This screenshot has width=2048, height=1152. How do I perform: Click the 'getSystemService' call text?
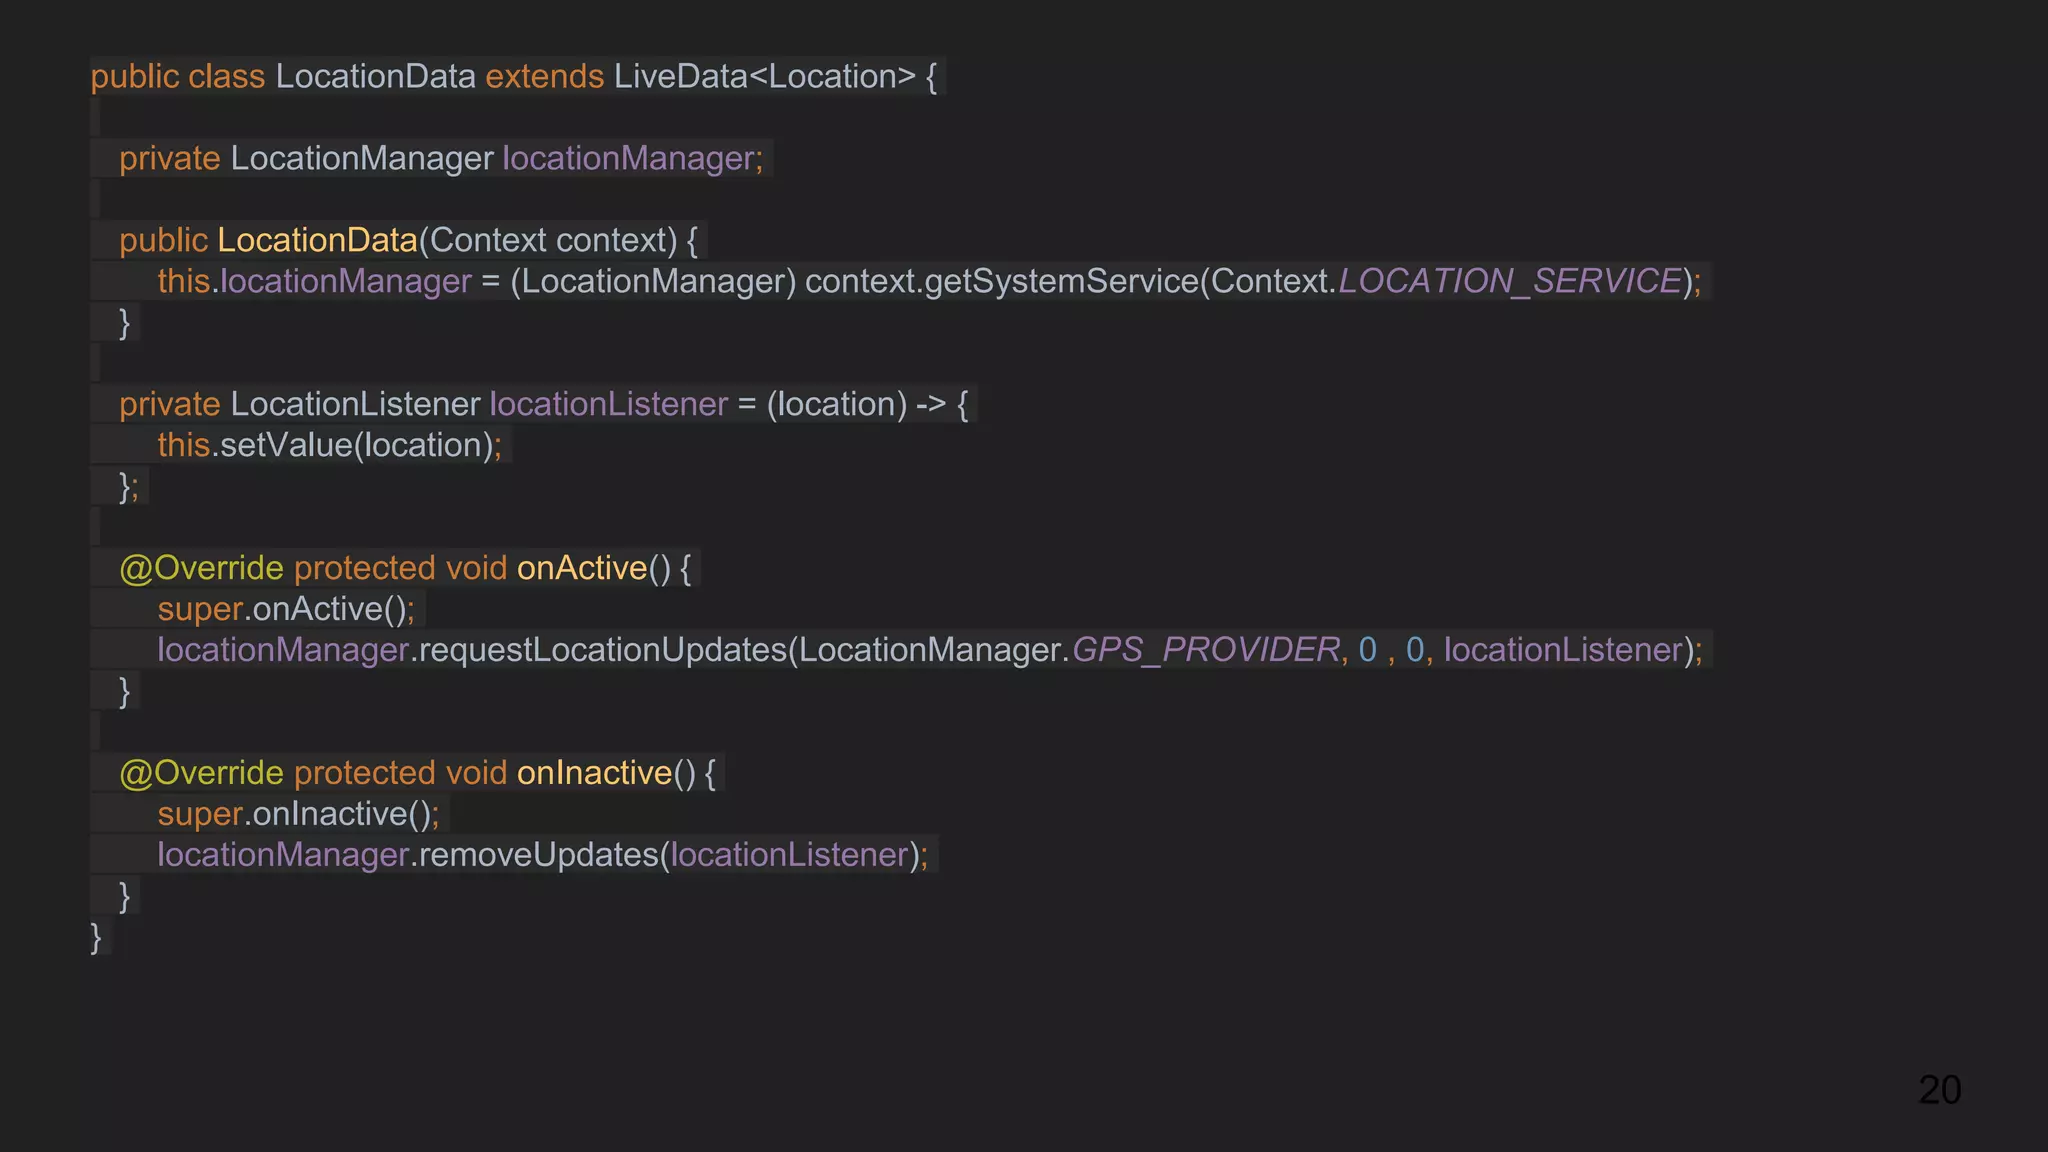(1061, 282)
